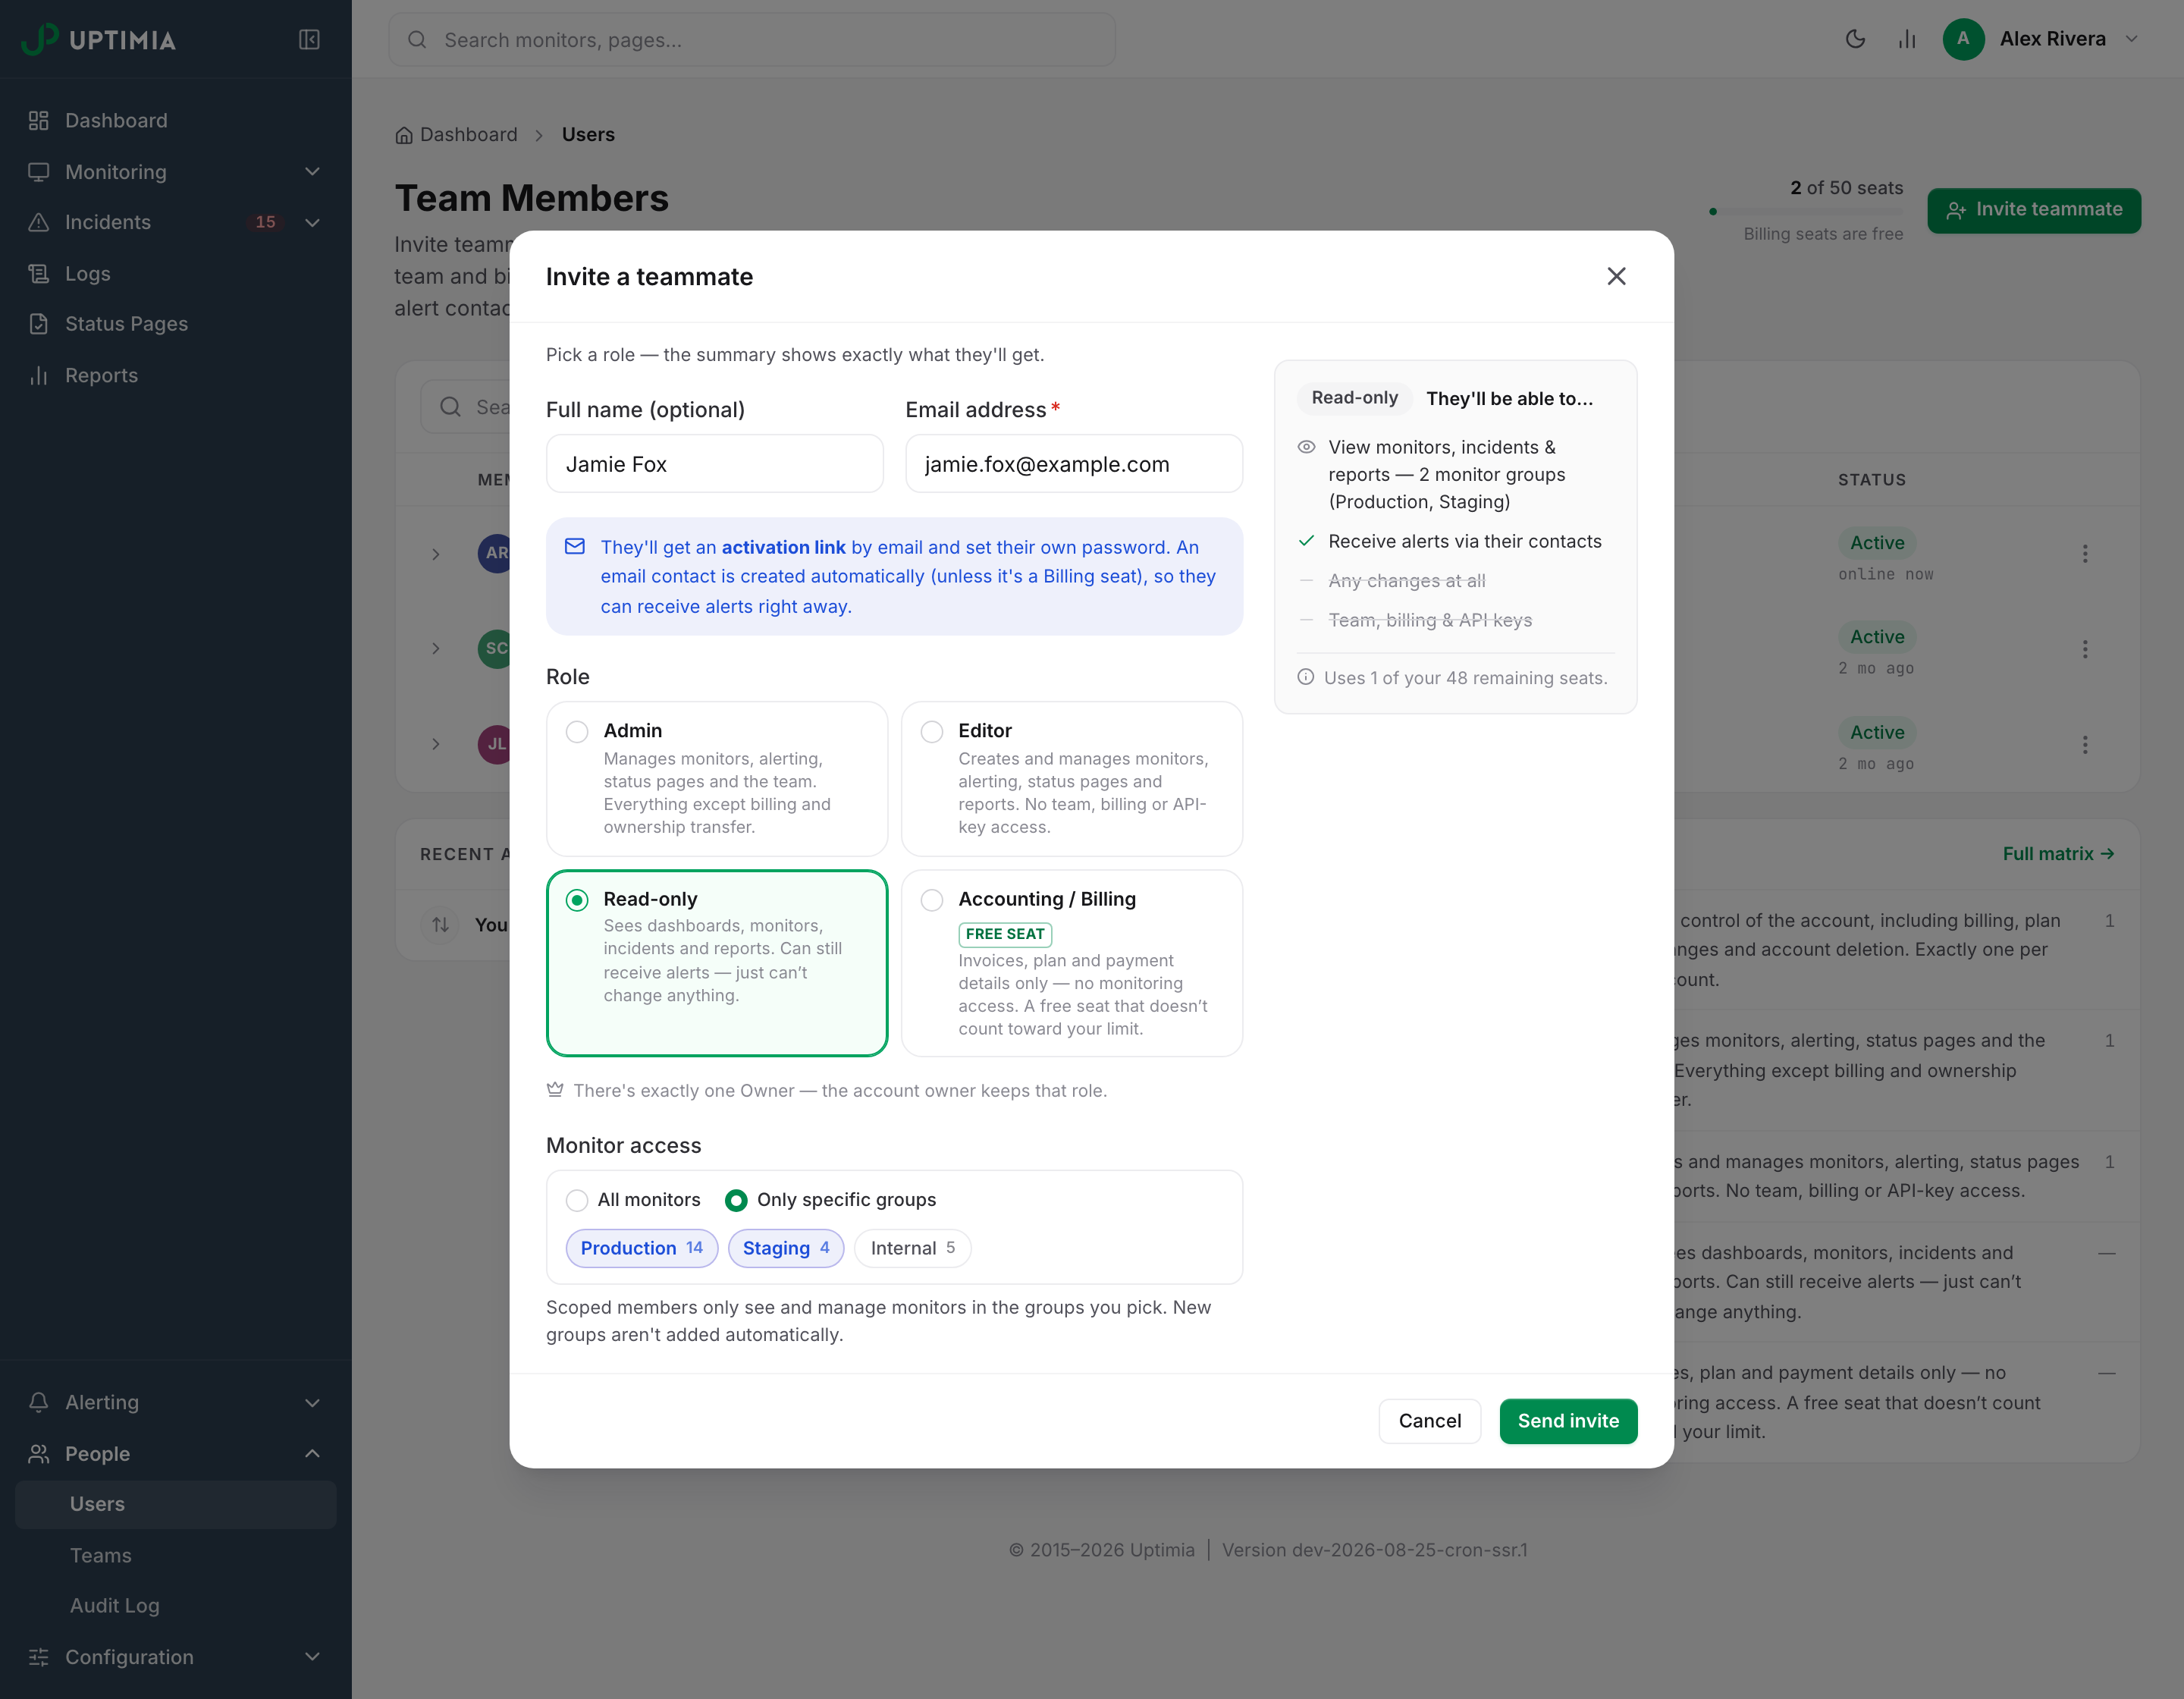Expand the Monitoring menu chevron
This screenshot has width=2184, height=1699.
(312, 171)
